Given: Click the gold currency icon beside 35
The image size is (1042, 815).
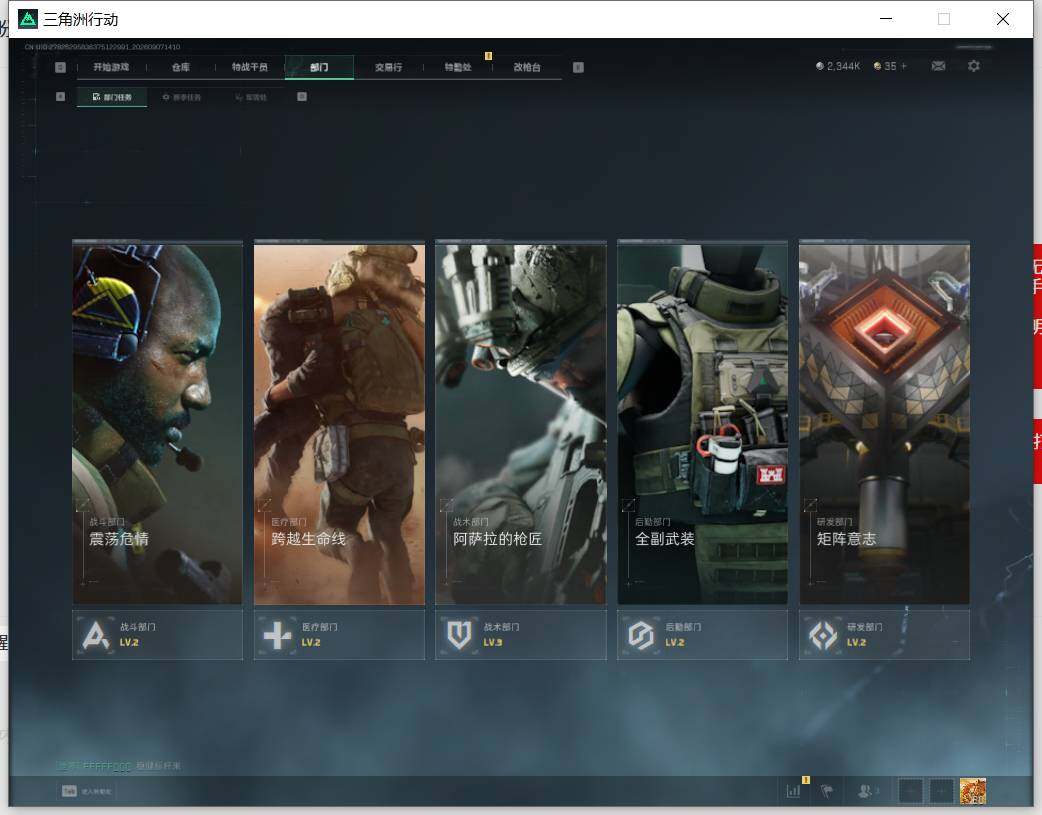Looking at the screenshot, I should [877, 66].
